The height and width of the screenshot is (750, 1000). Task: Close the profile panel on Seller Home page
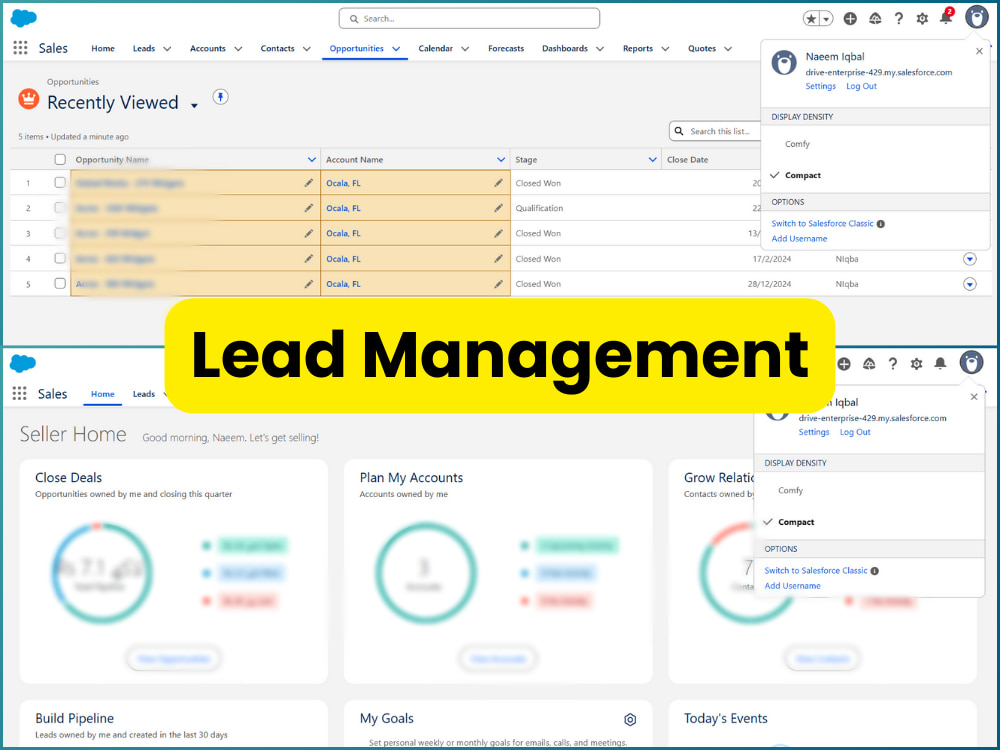974,397
